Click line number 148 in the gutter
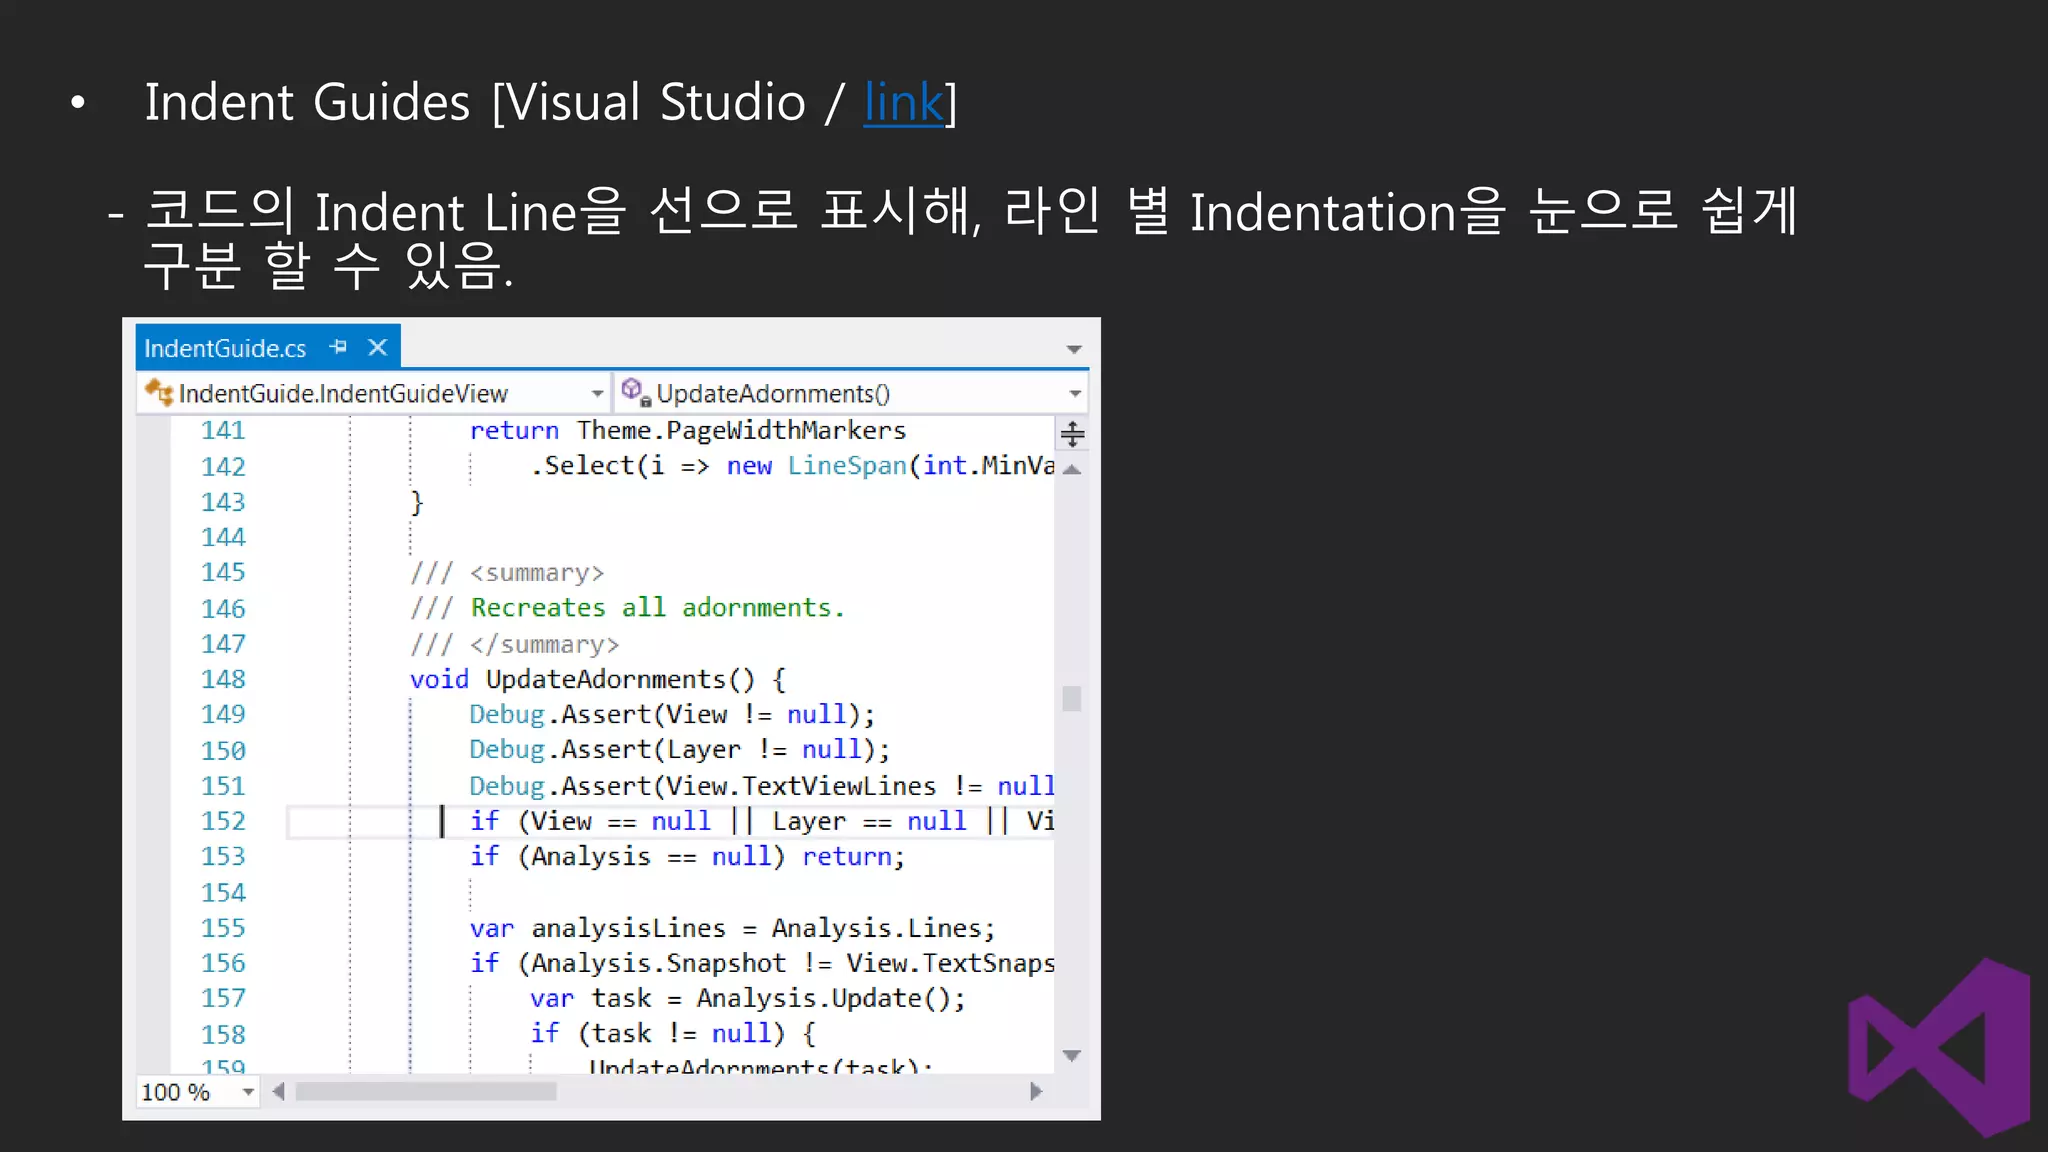This screenshot has width=2048, height=1152. 223,680
